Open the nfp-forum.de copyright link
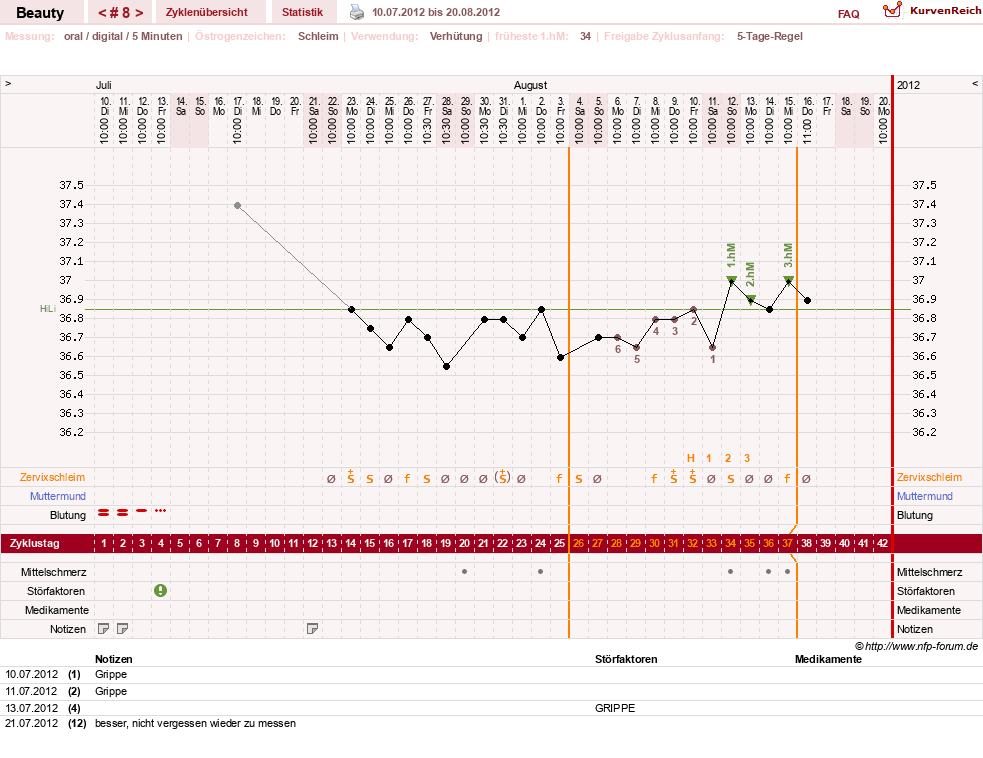The width and height of the screenshot is (983, 758). tap(916, 646)
